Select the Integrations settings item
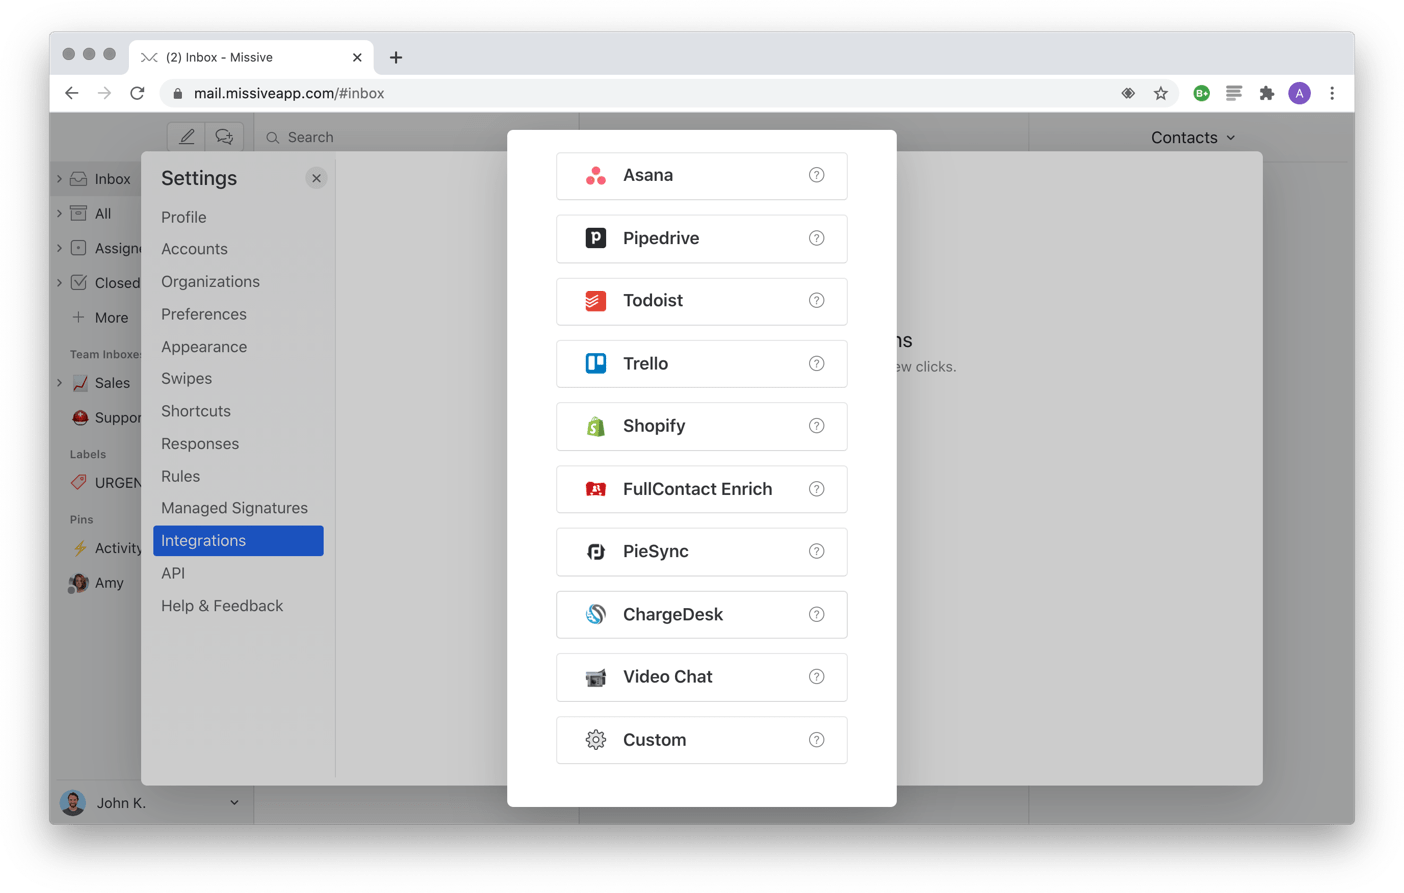The height and width of the screenshot is (893, 1404). (238, 541)
